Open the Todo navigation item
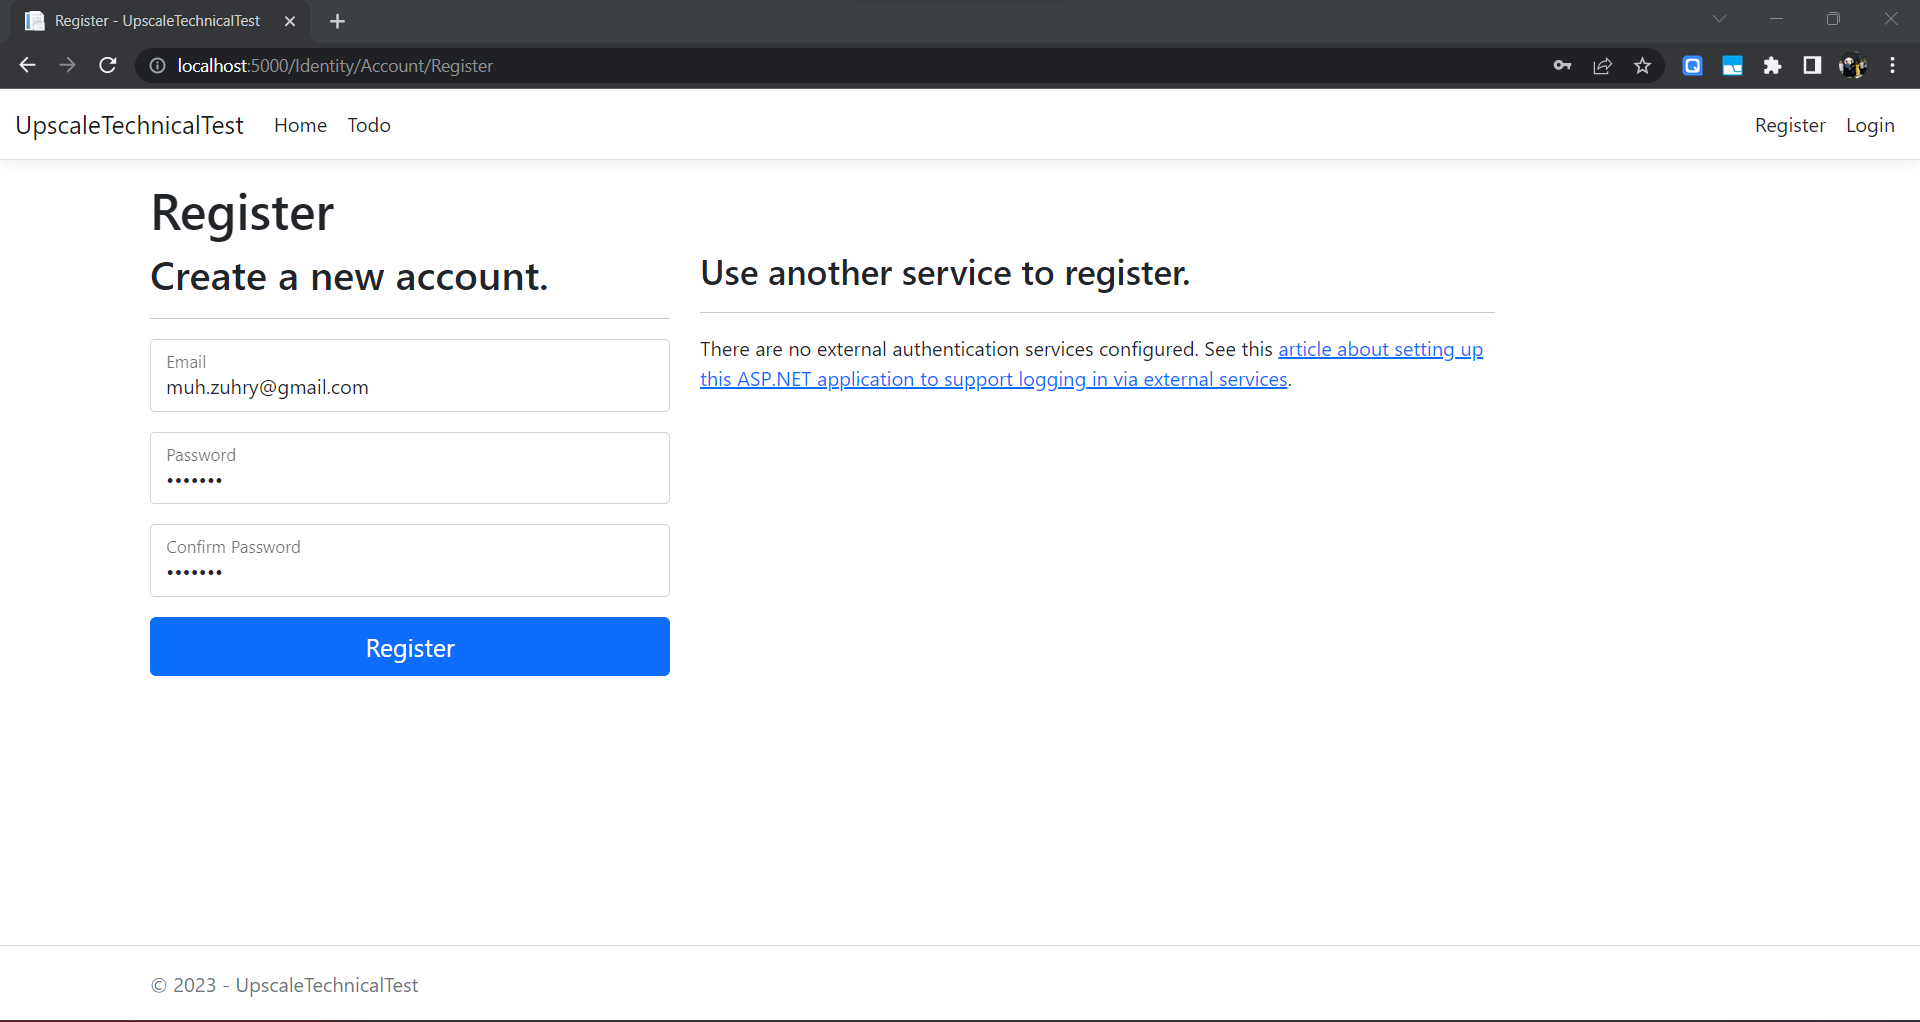The width and height of the screenshot is (1920, 1022). [x=368, y=124]
